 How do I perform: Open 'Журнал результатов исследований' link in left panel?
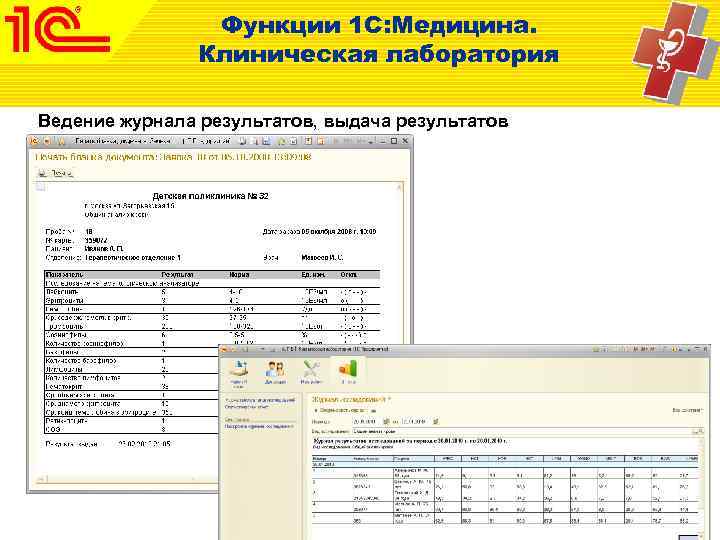[259, 400]
